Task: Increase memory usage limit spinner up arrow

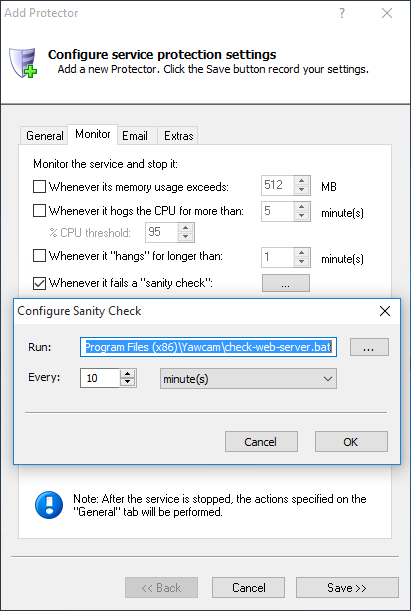Action: pyautogui.click(x=302, y=181)
